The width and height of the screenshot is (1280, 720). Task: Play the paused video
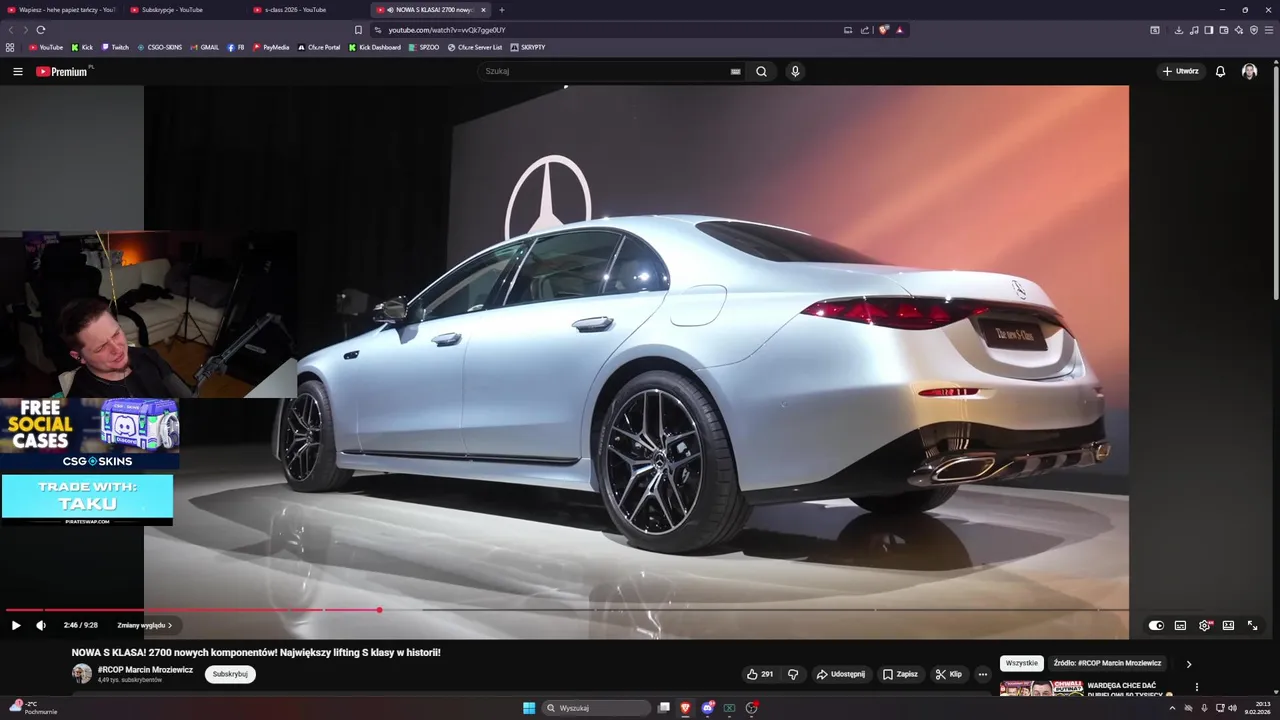click(x=16, y=625)
